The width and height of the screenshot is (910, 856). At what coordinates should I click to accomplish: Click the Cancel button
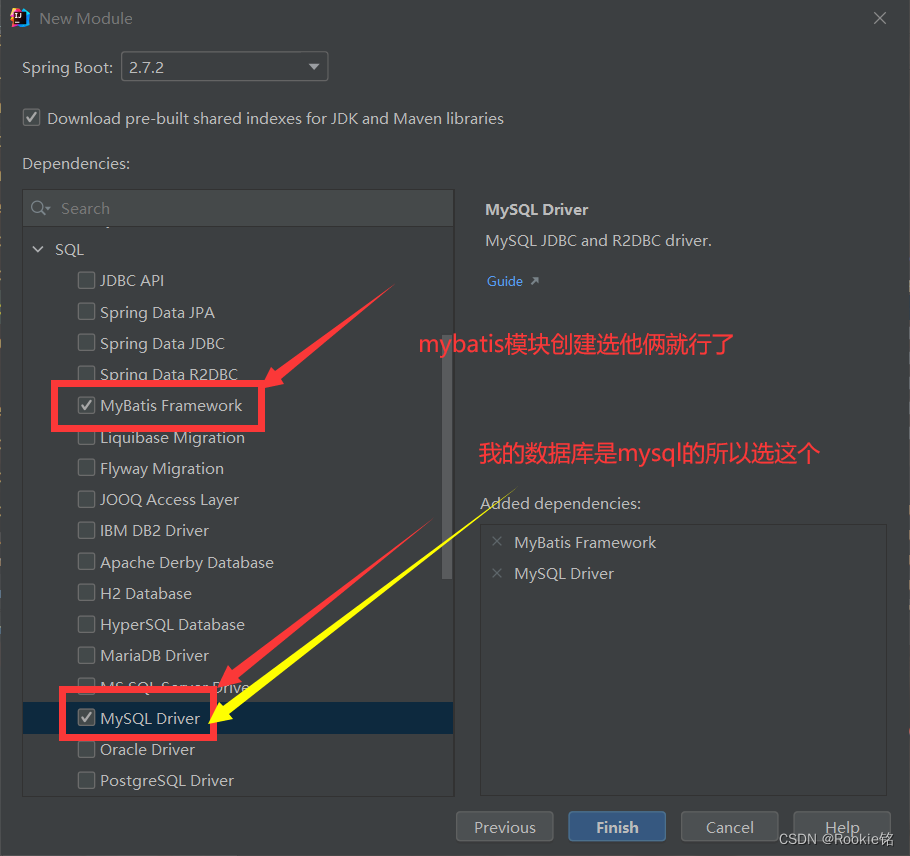point(730,826)
